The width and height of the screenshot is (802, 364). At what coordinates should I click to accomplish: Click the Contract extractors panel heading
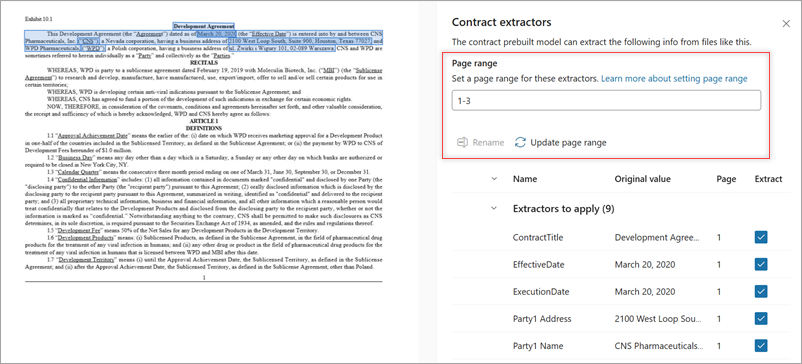pyautogui.click(x=501, y=22)
